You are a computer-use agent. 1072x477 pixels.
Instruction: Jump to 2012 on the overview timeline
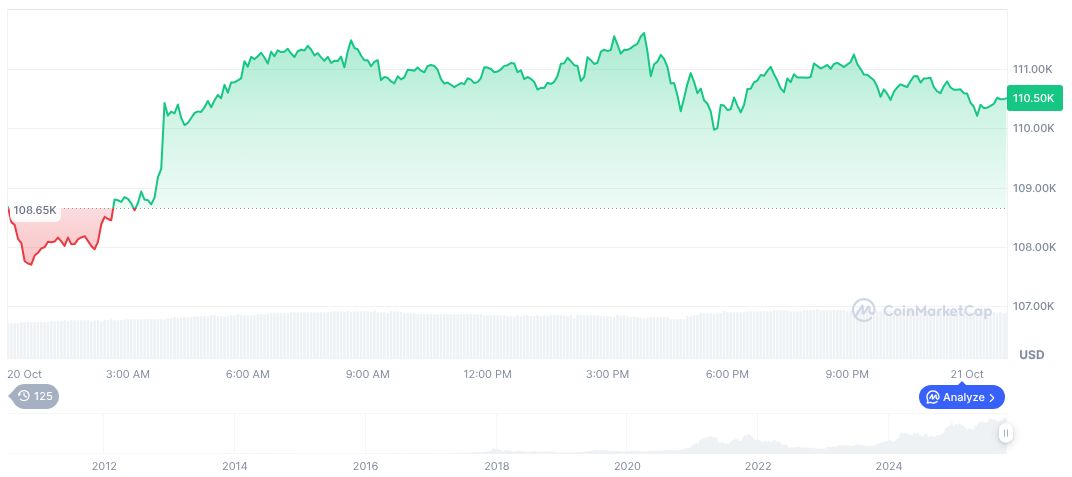(104, 466)
